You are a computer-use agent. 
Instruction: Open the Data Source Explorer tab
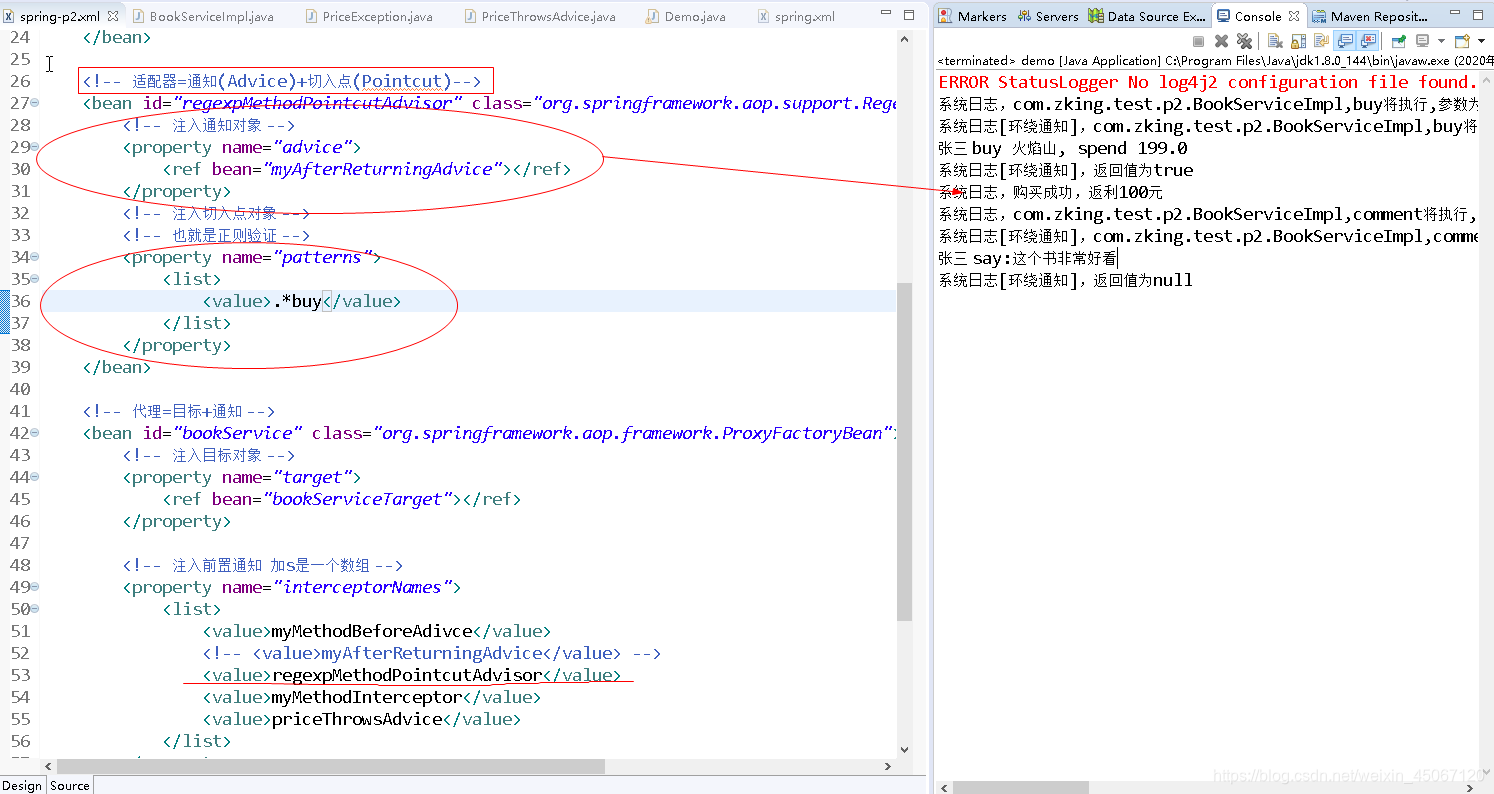1147,16
